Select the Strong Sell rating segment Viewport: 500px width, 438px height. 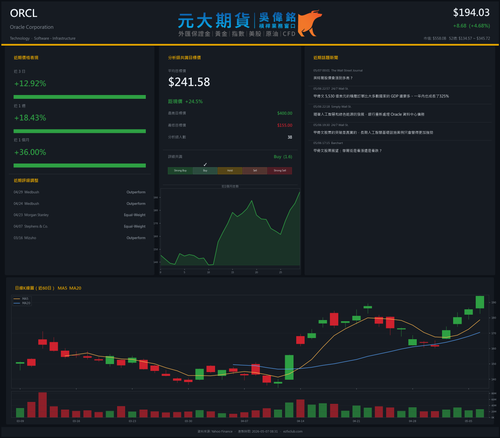coord(280,171)
